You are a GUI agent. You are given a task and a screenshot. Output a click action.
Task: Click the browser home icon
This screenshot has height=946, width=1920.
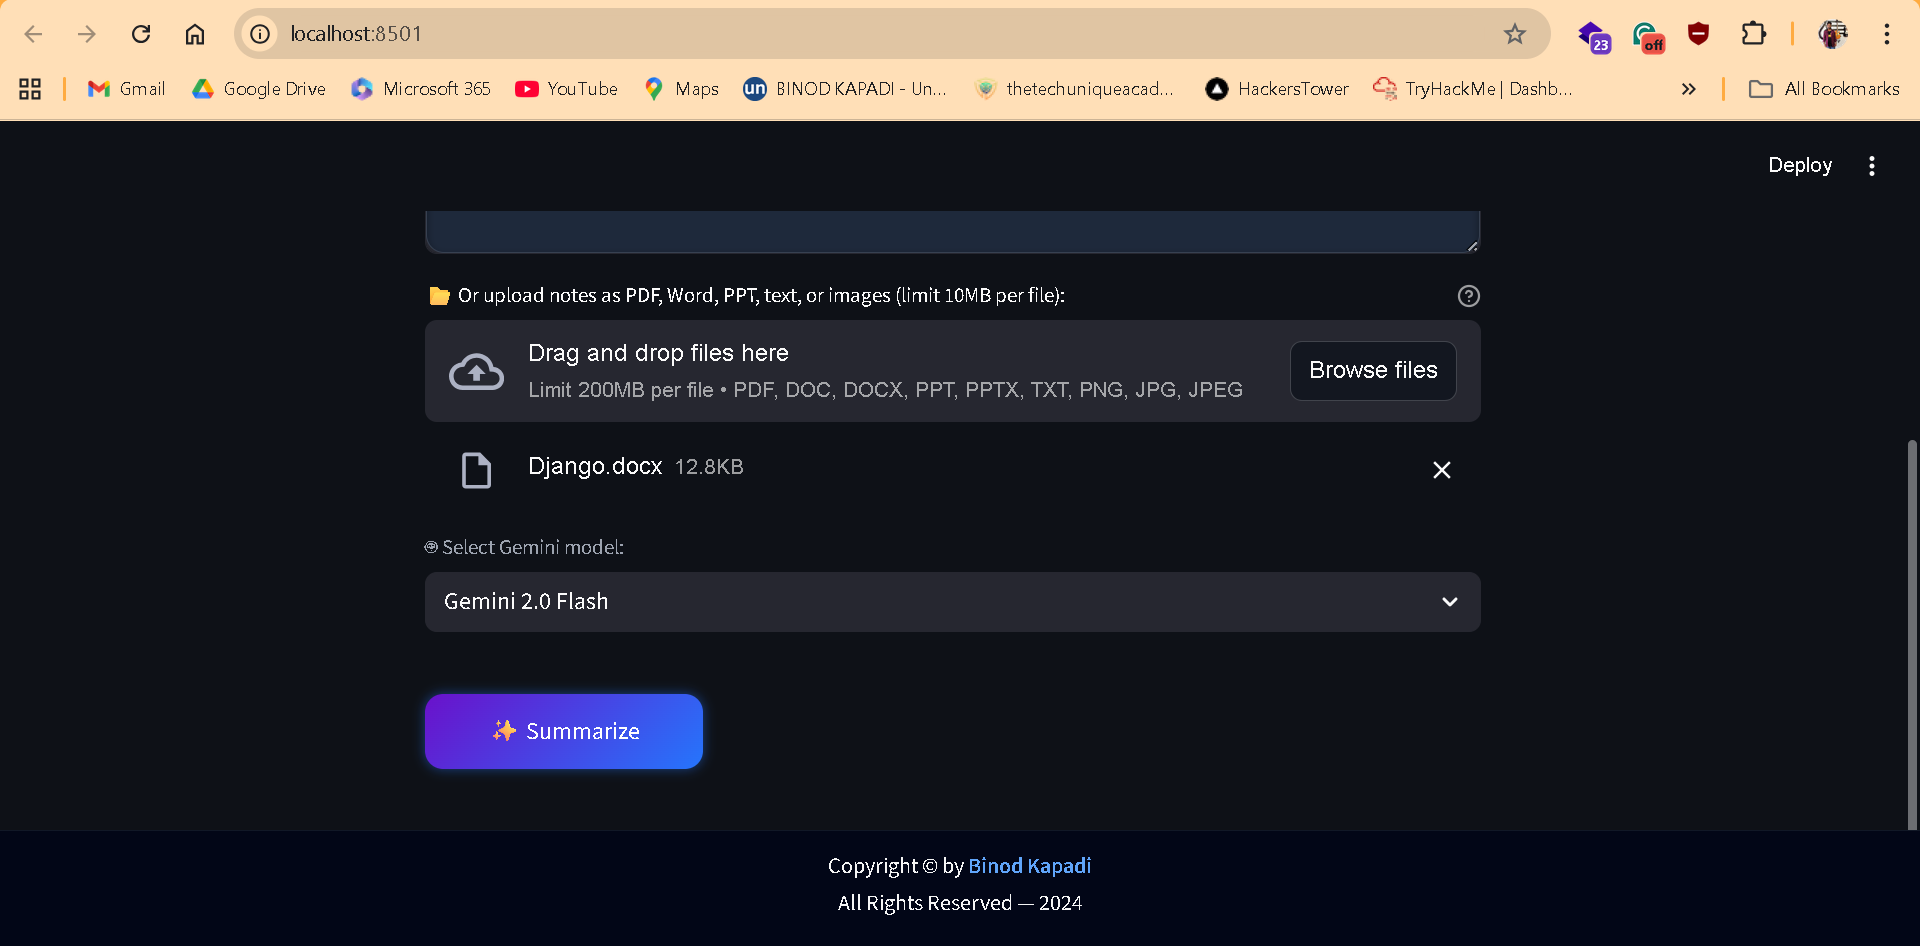click(x=195, y=33)
